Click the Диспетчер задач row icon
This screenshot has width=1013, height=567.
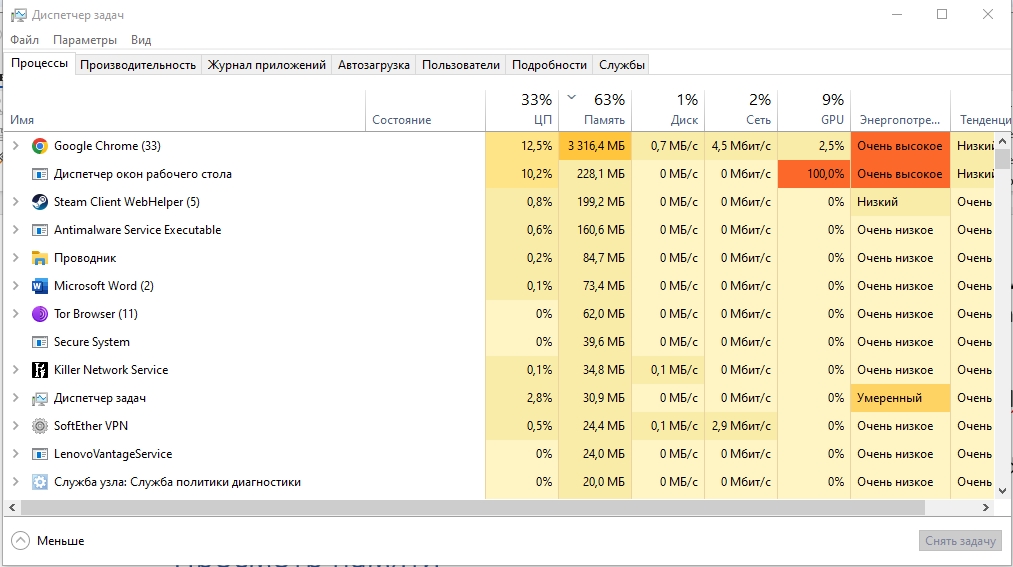click(39, 398)
